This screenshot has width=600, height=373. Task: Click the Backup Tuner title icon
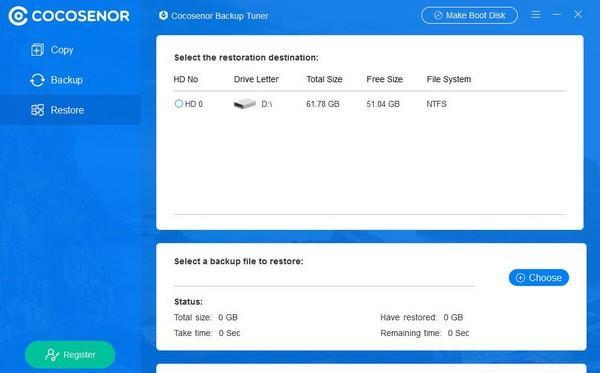163,15
